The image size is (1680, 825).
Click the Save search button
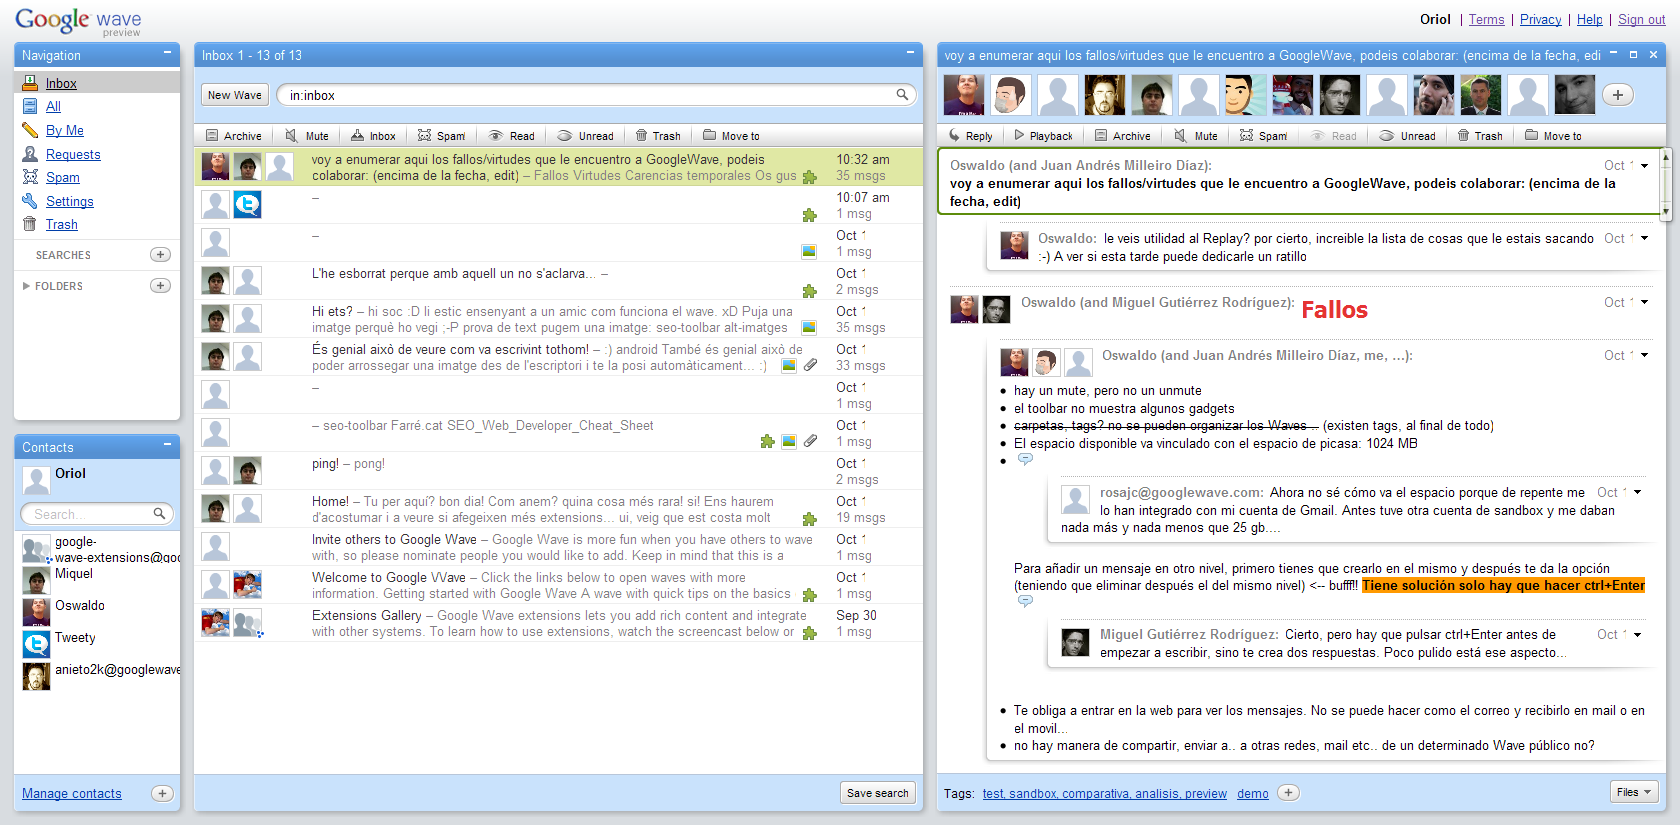click(x=878, y=793)
